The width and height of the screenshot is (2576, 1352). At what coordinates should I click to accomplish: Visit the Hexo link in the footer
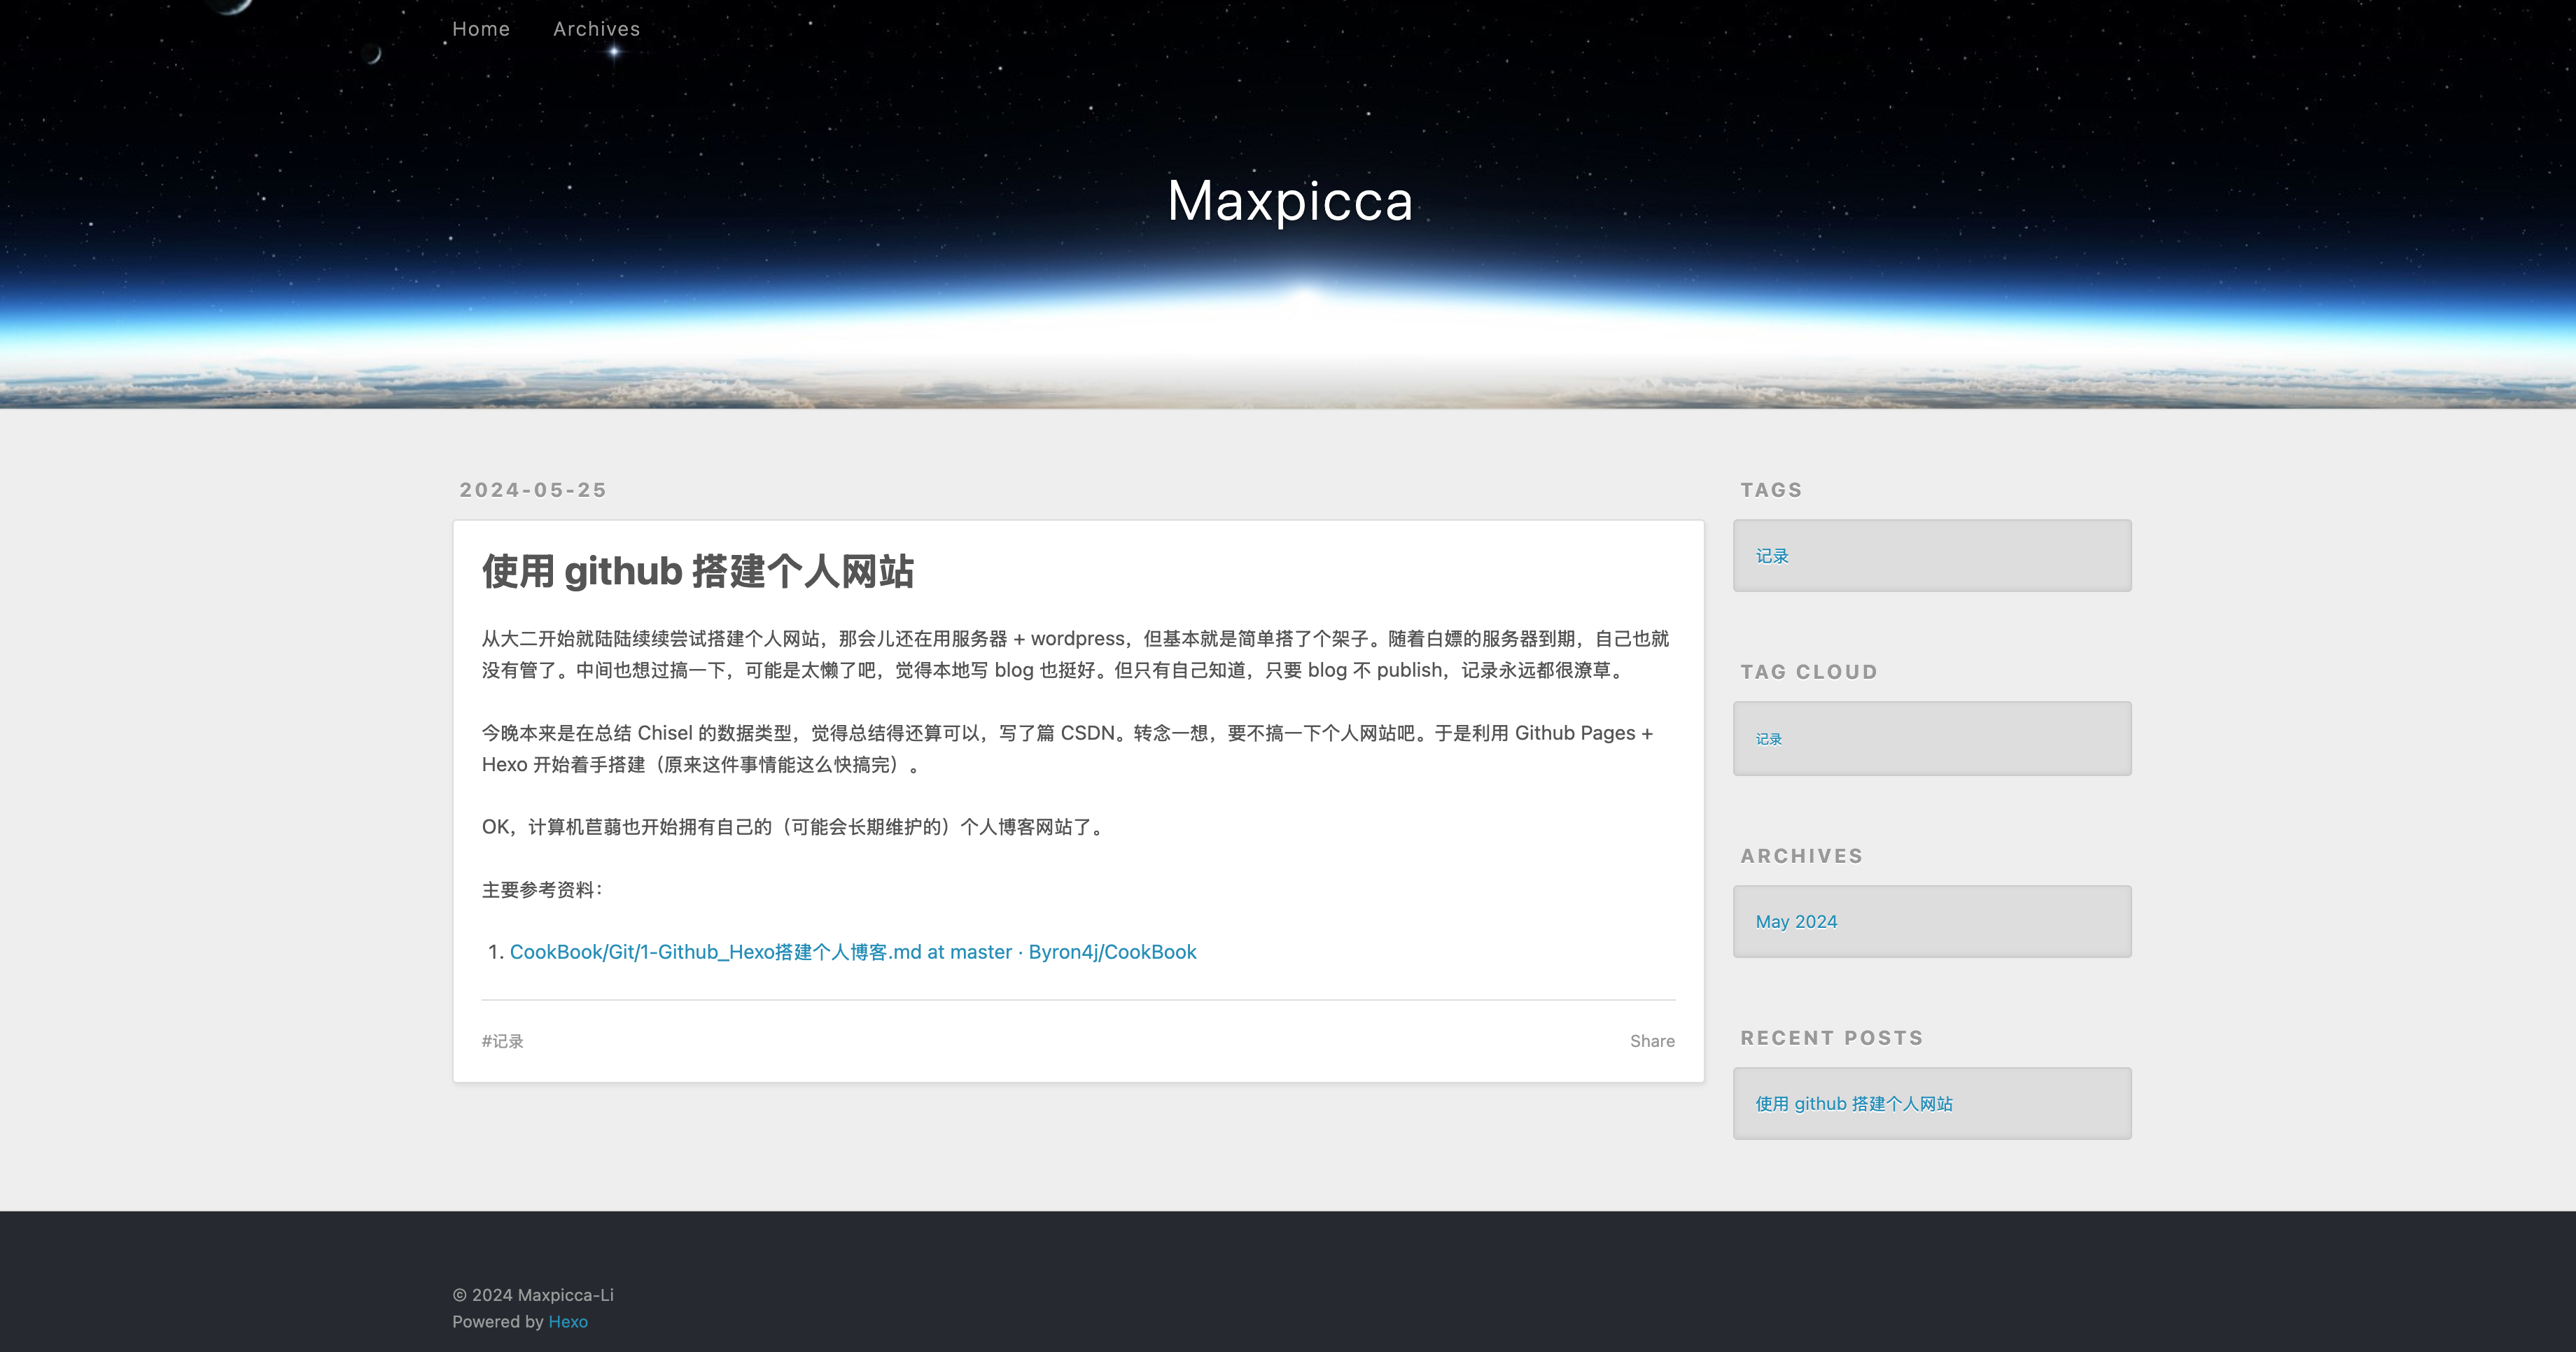coord(568,1322)
